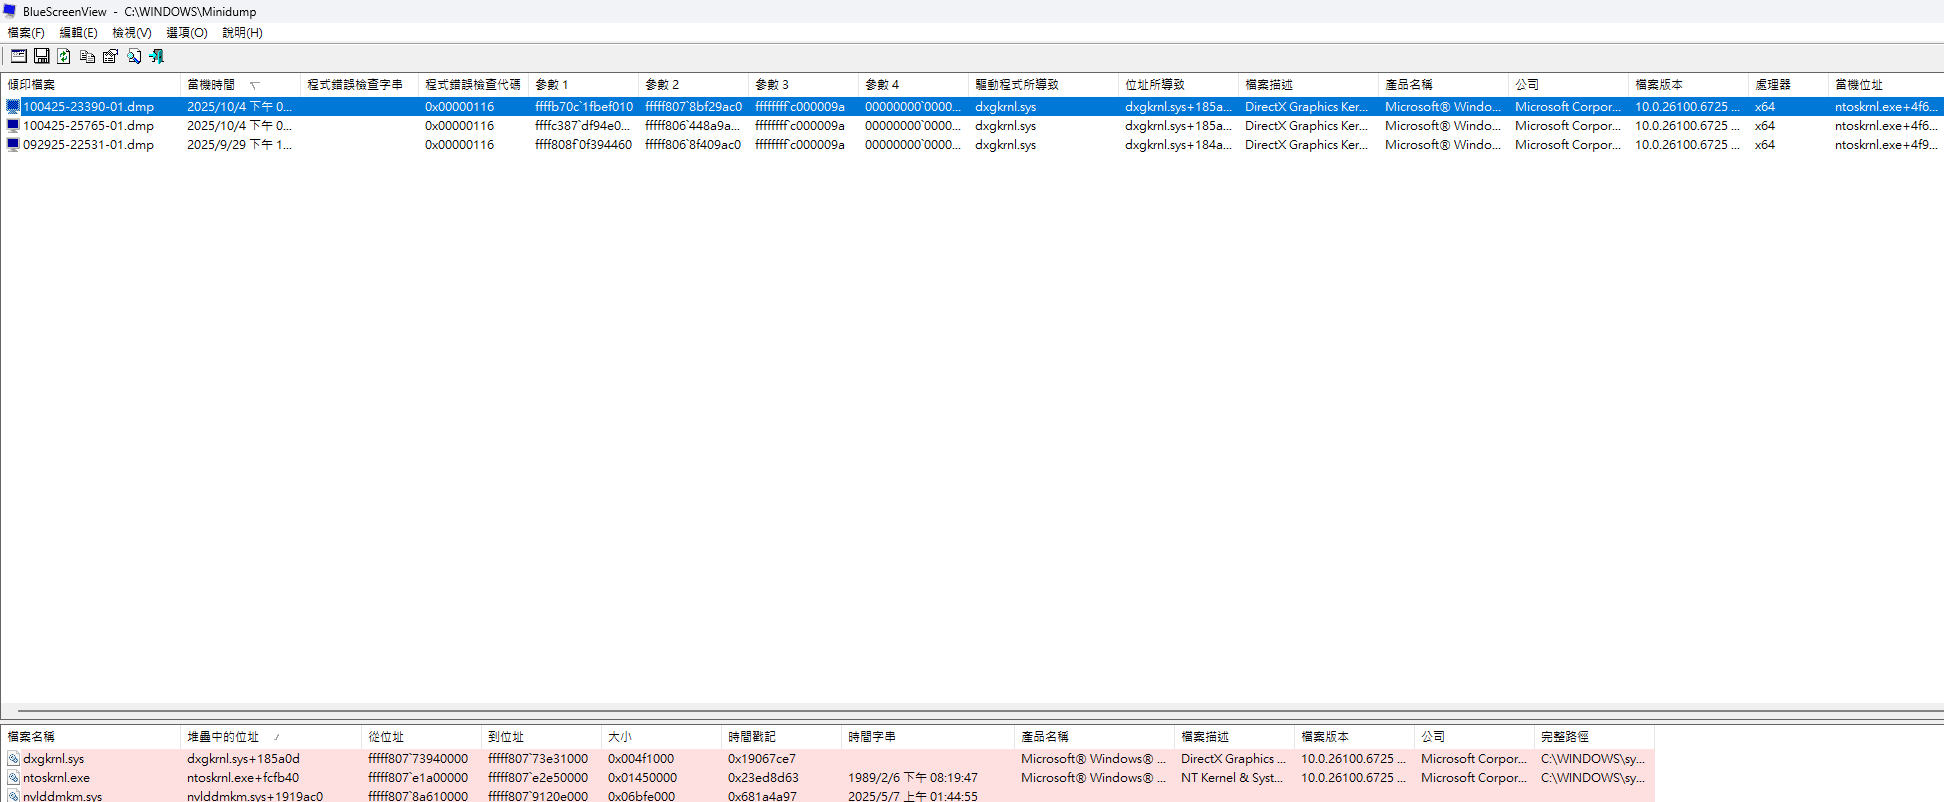Click the nvlddmkm.sys file name in lower pane
The image size is (1944, 802).
tap(62, 796)
